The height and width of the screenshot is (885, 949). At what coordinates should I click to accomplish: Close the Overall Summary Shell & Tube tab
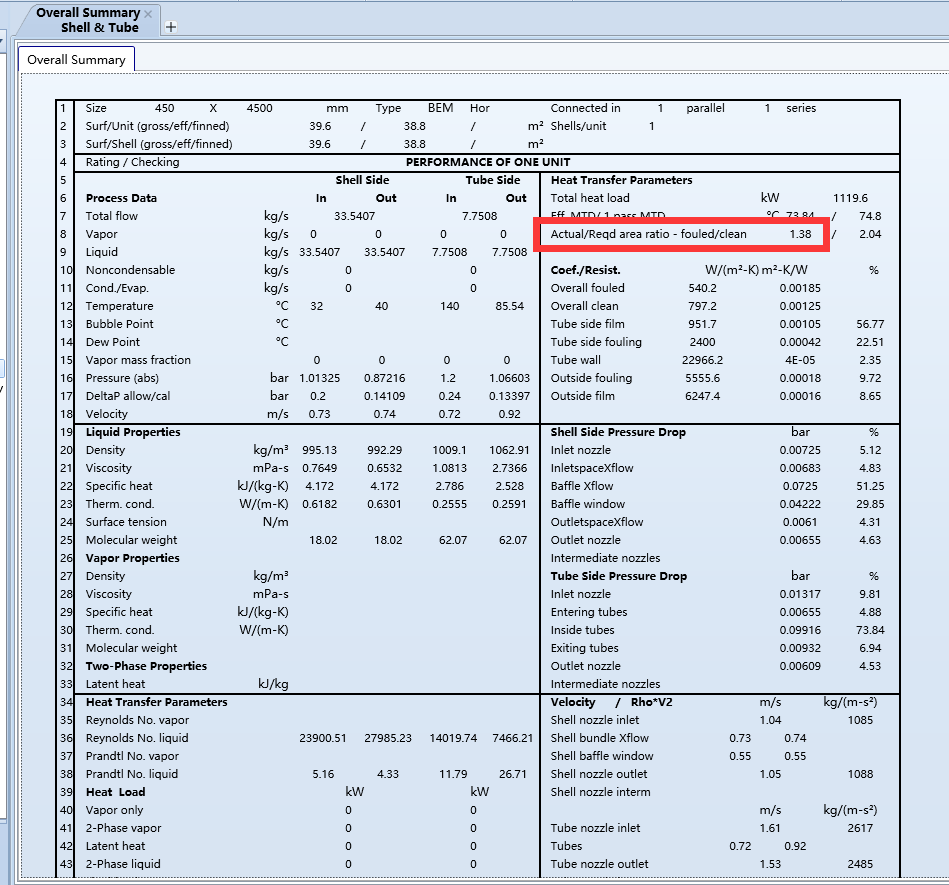tap(148, 13)
